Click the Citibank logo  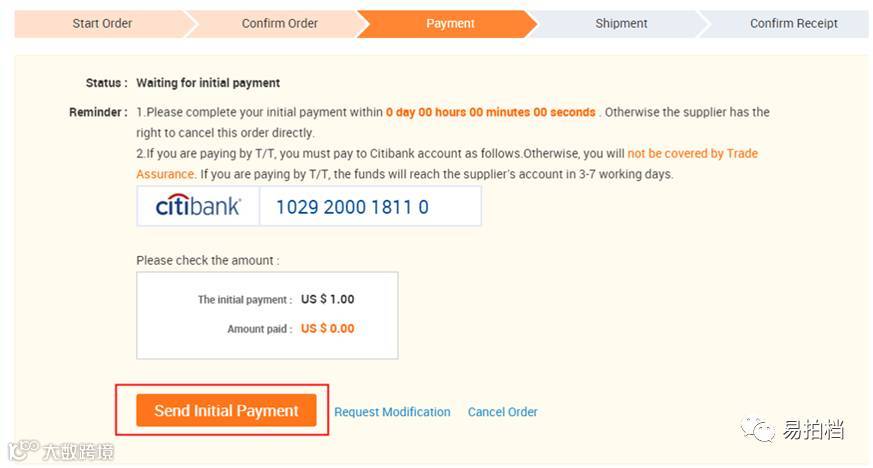198,207
